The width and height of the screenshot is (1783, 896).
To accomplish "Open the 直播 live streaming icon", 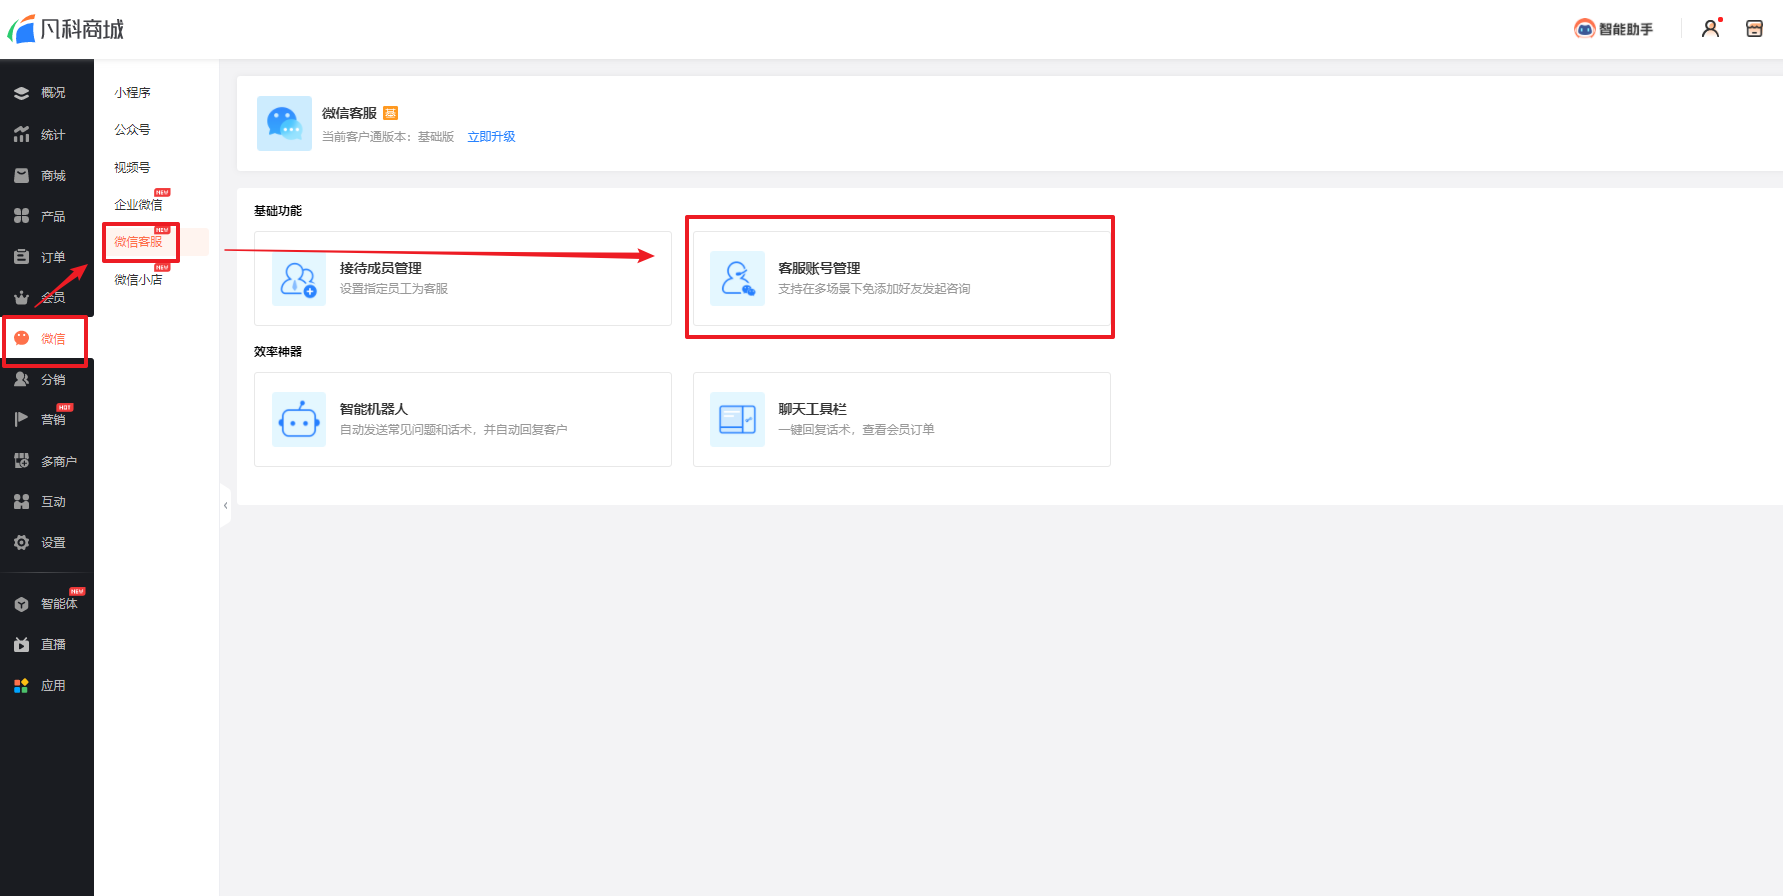I will [x=21, y=645].
